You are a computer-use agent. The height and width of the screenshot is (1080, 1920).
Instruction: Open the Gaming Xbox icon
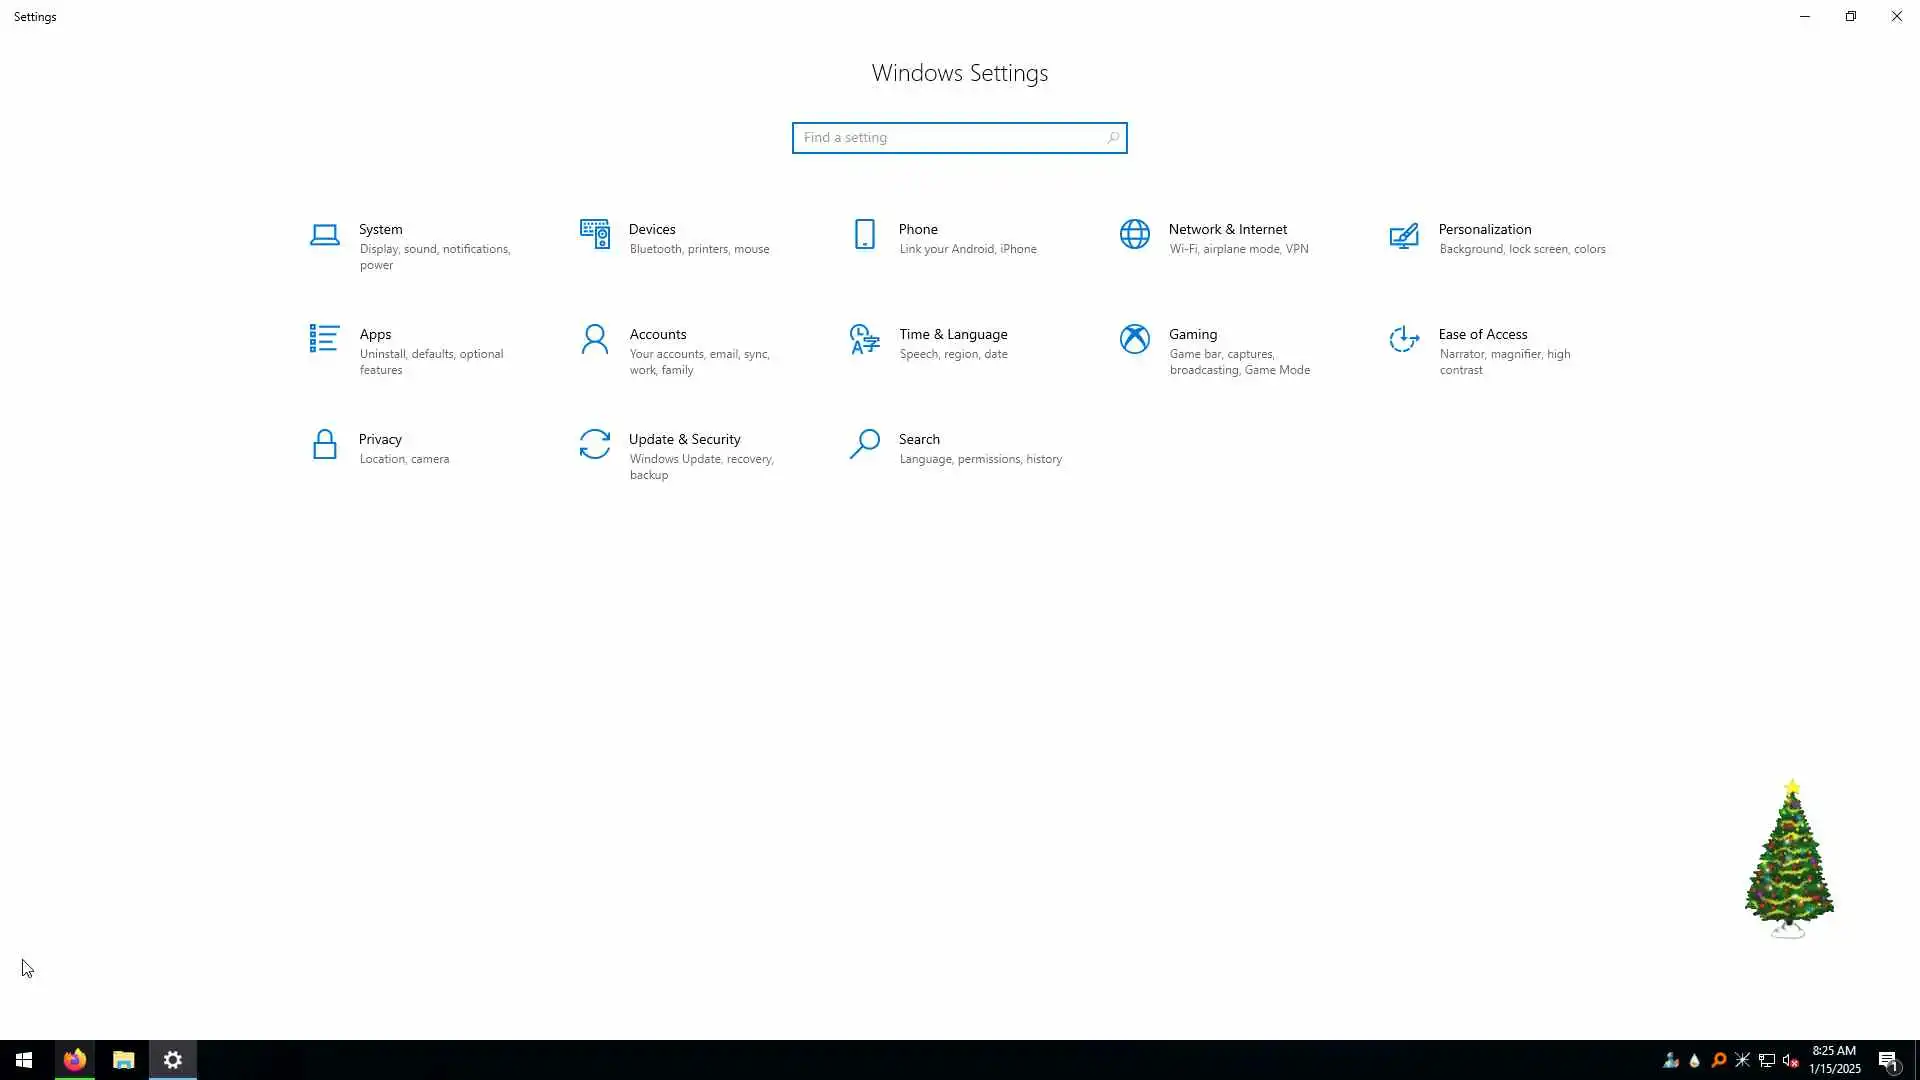point(1134,340)
